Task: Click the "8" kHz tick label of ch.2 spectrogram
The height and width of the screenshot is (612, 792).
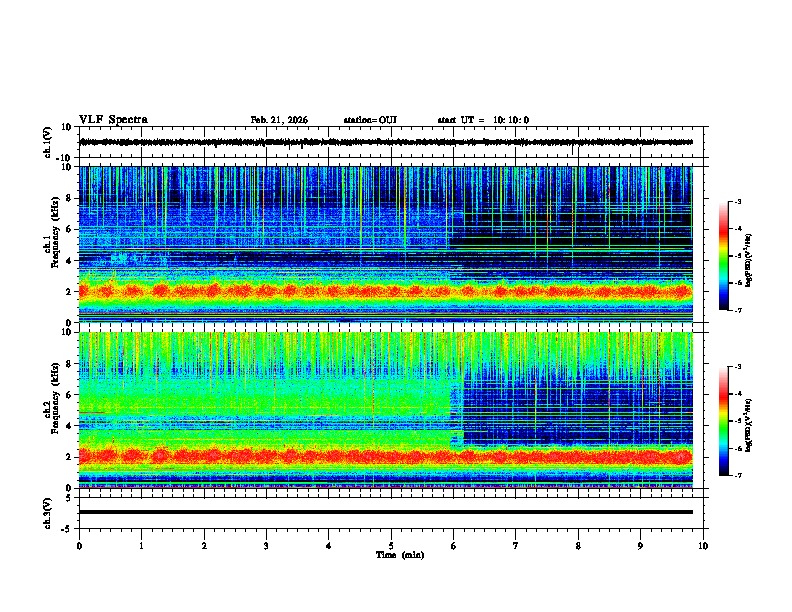Action: tap(70, 364)
